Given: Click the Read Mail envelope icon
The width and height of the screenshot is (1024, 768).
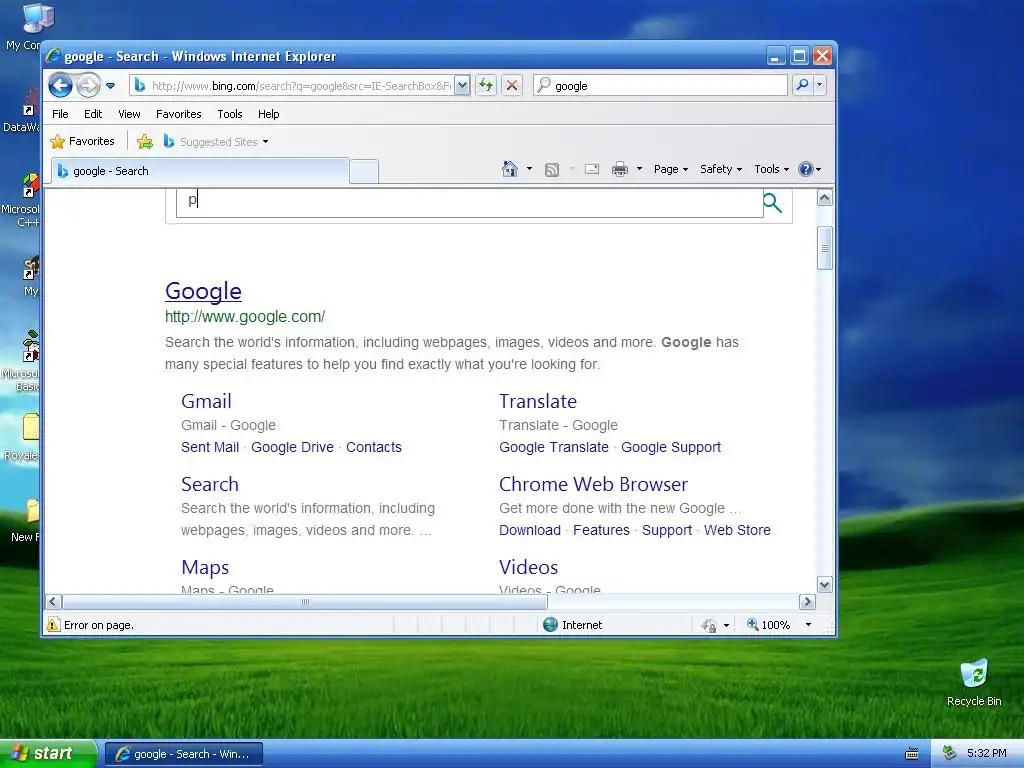Looking at the screenshot, I should (592, 169).
